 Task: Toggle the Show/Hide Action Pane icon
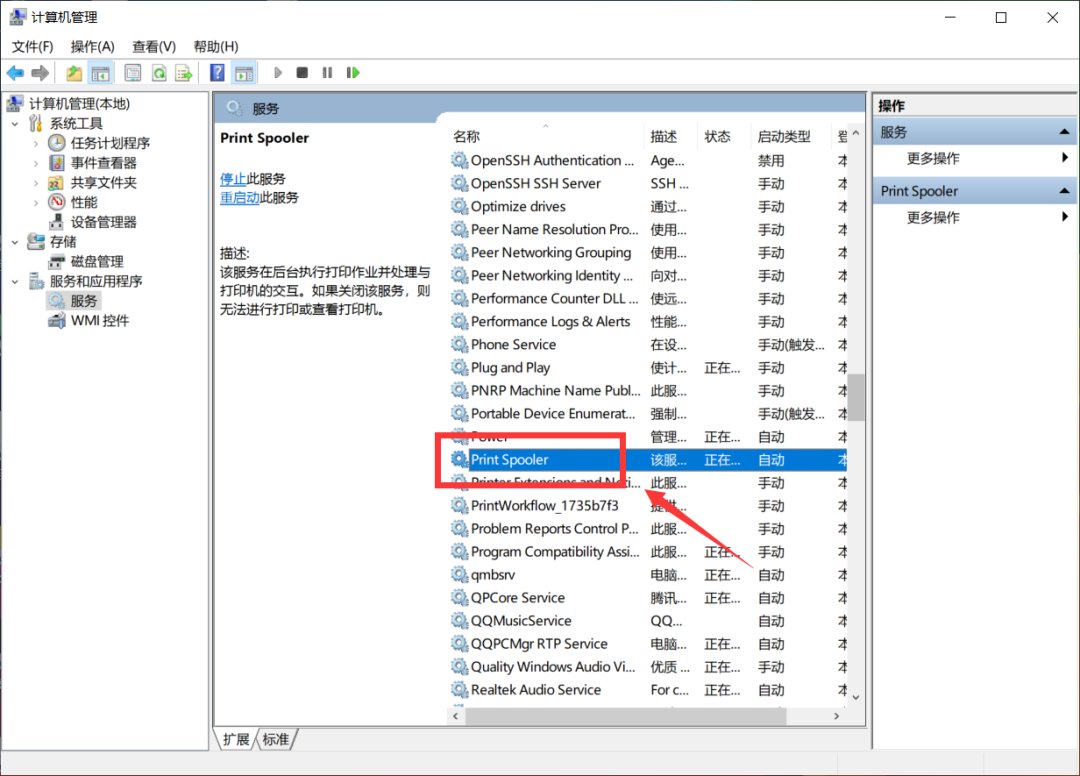point(243,73)
